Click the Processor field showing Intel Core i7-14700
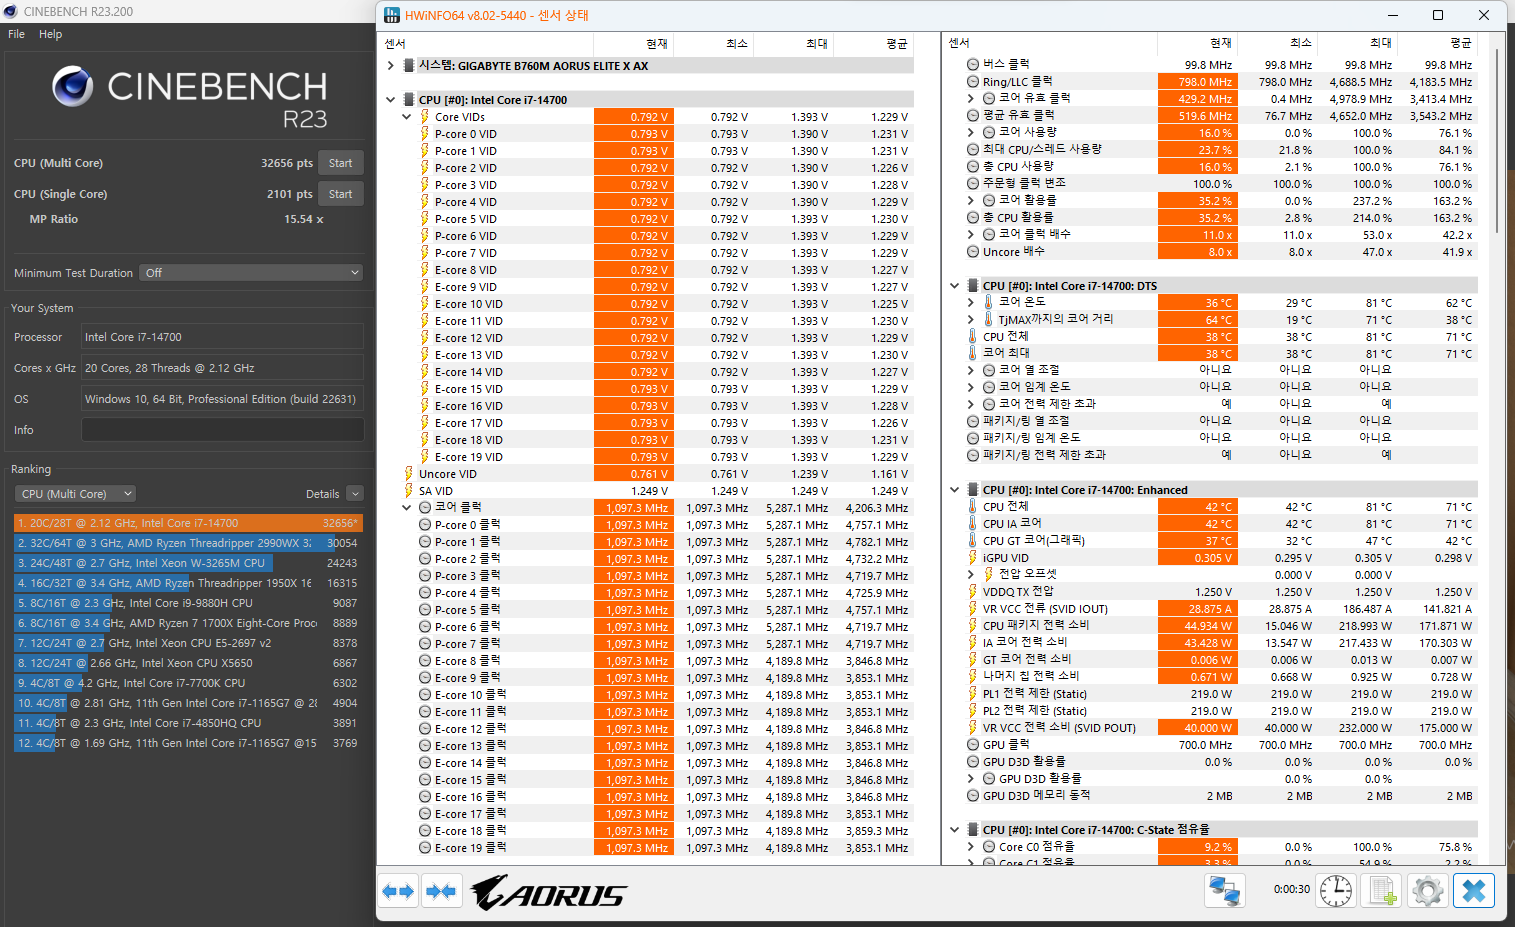Screen dimensions: 1515x927 pyautogui.click(x=222, y=337)
